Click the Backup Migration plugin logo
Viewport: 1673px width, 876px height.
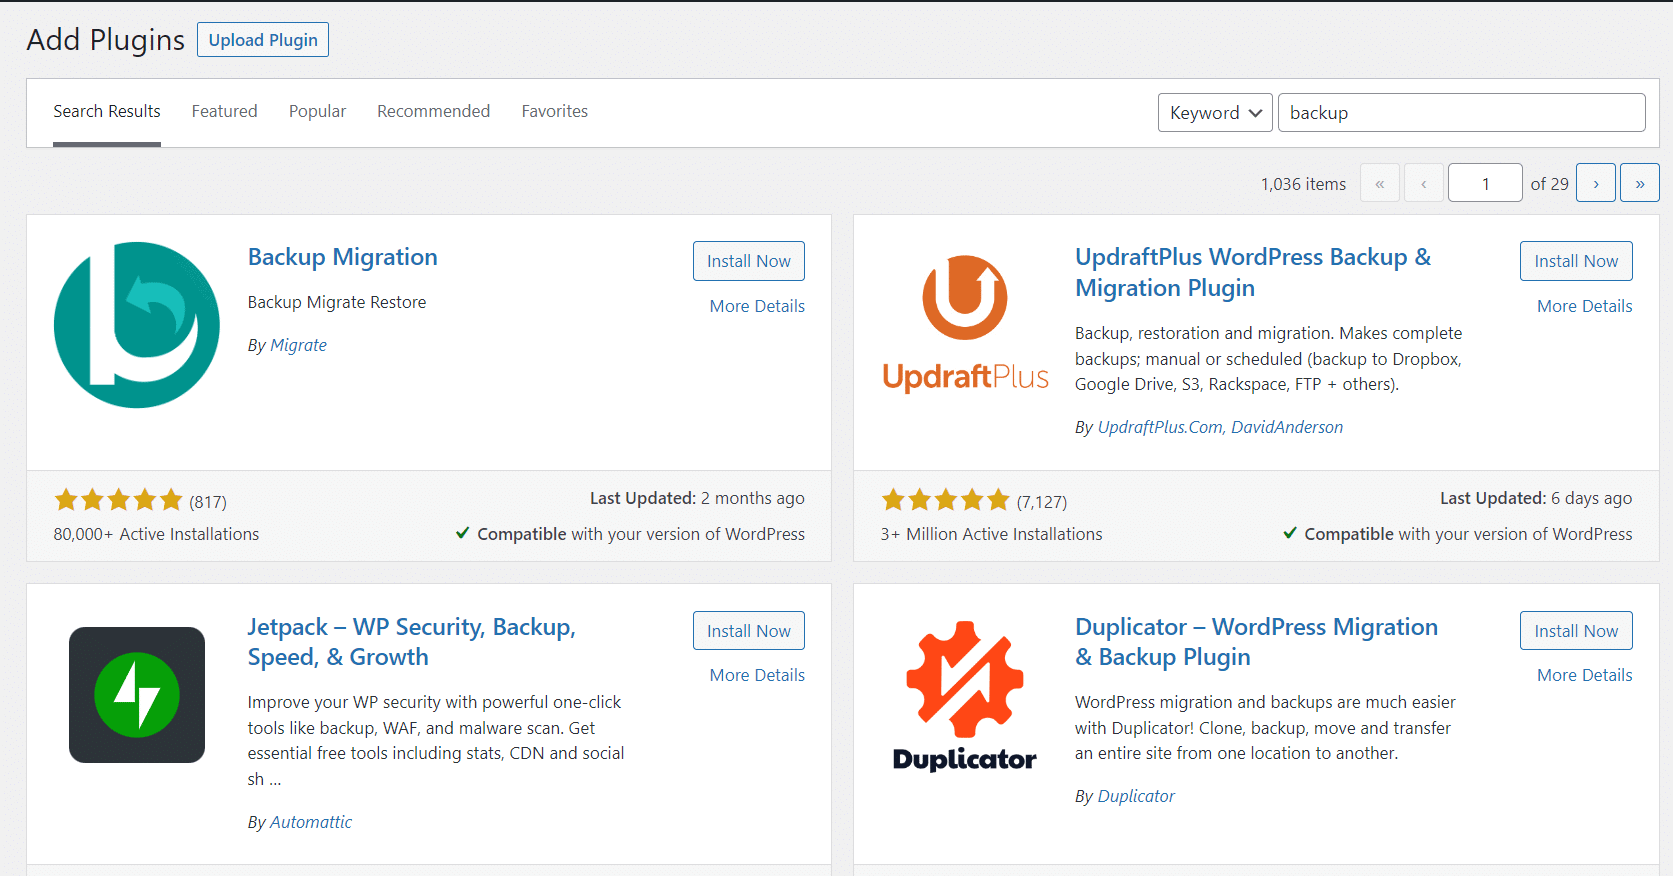(137, 325)
